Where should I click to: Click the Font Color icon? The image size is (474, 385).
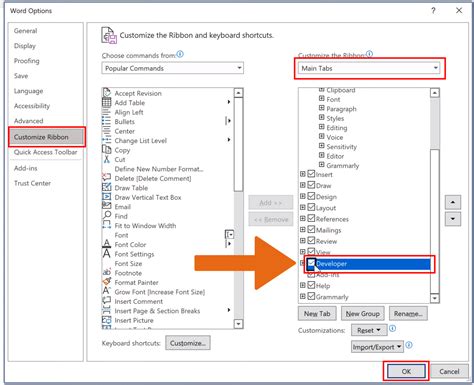click(x=106, y=244)
